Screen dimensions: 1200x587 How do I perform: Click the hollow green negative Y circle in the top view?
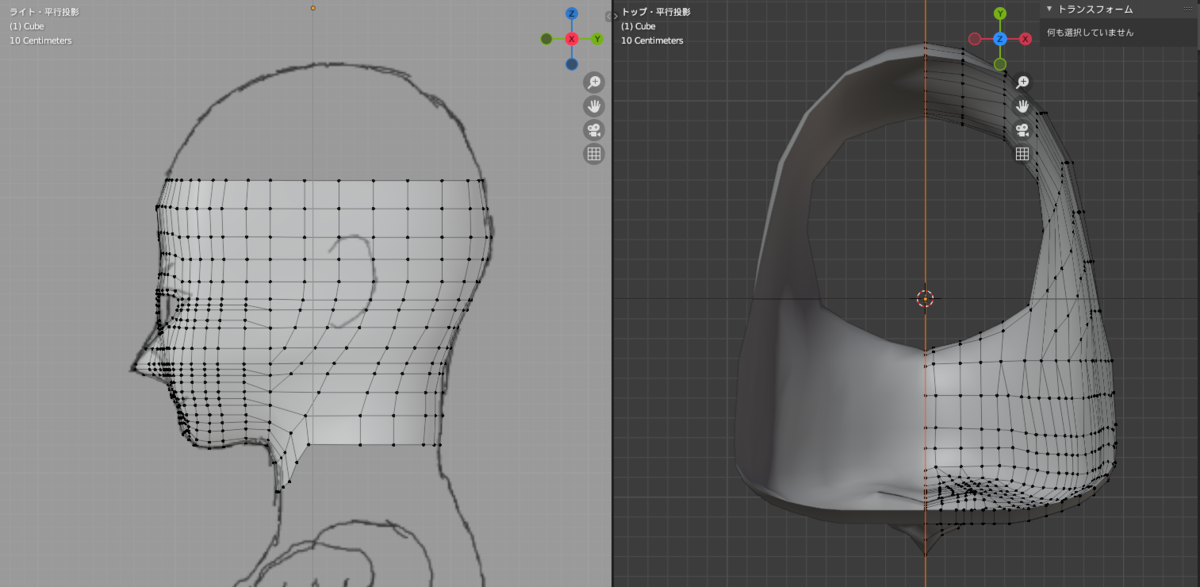click(1000, 64)
